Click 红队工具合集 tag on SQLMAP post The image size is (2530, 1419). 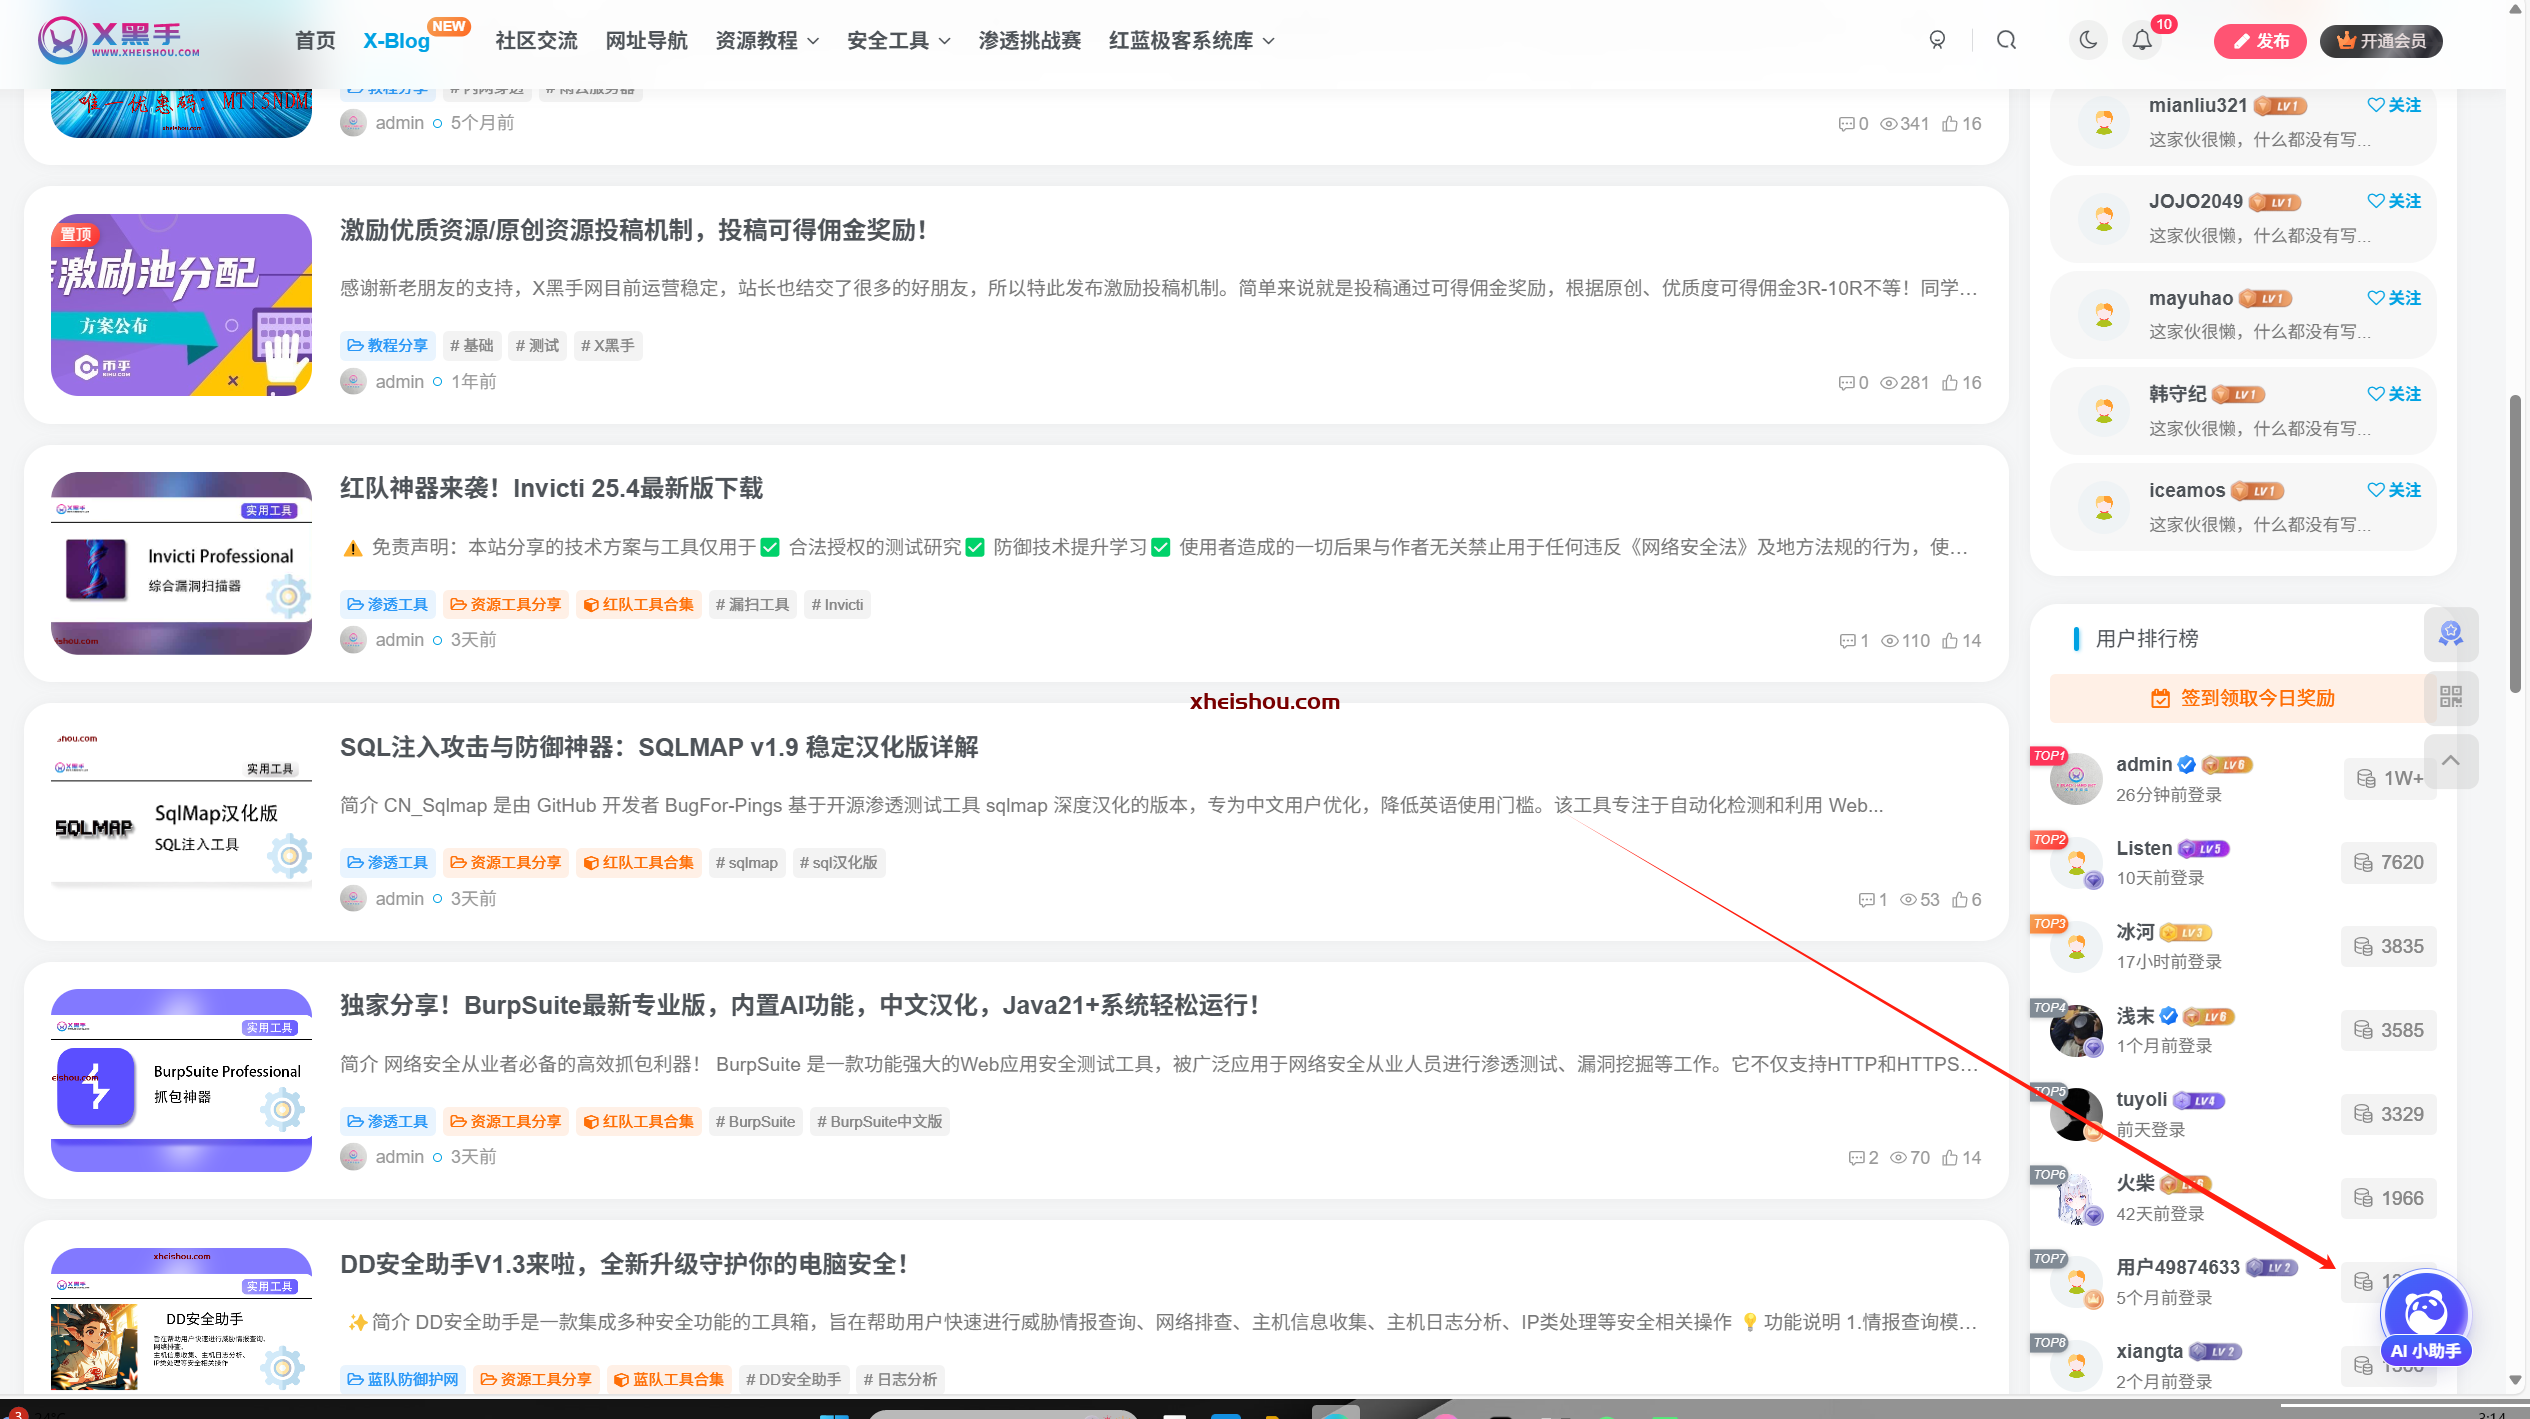[x=638, y=862]
